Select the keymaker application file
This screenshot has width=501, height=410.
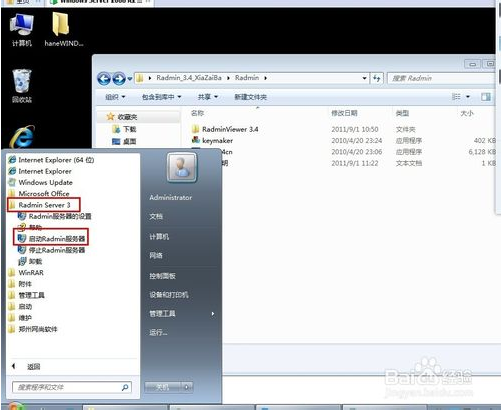[x=213, y=140]
